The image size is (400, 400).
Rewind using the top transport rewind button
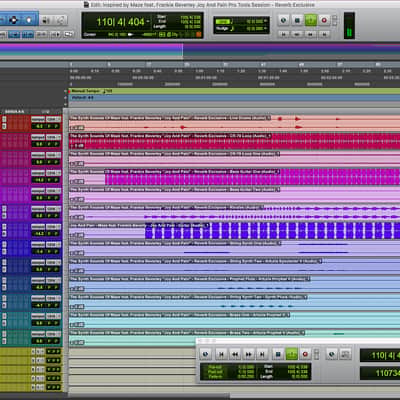coord(297,34)
